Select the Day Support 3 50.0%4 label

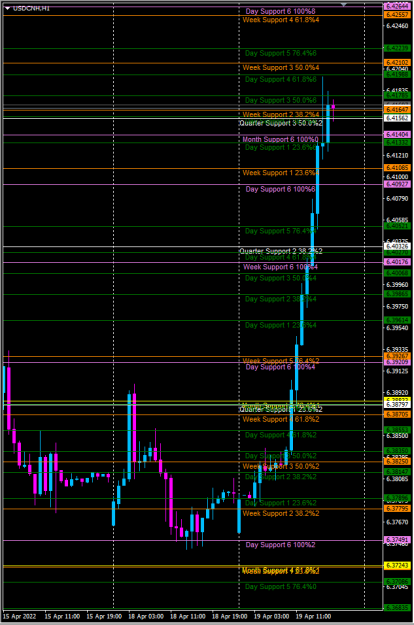tap(281, 278)
